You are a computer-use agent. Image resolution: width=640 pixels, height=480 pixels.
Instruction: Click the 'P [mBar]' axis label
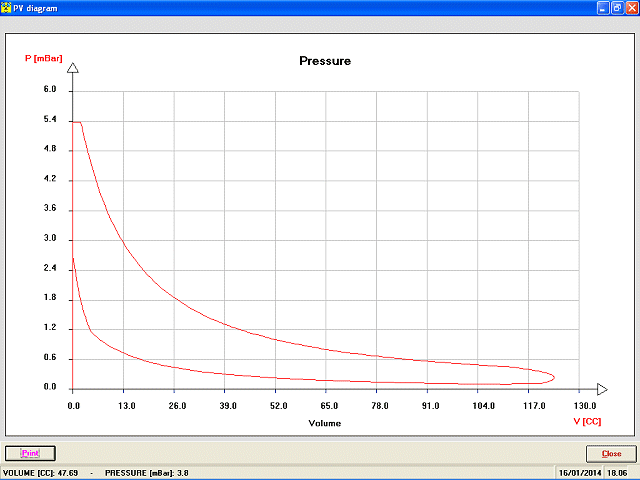pyautogui.click(x=44, y=58)
